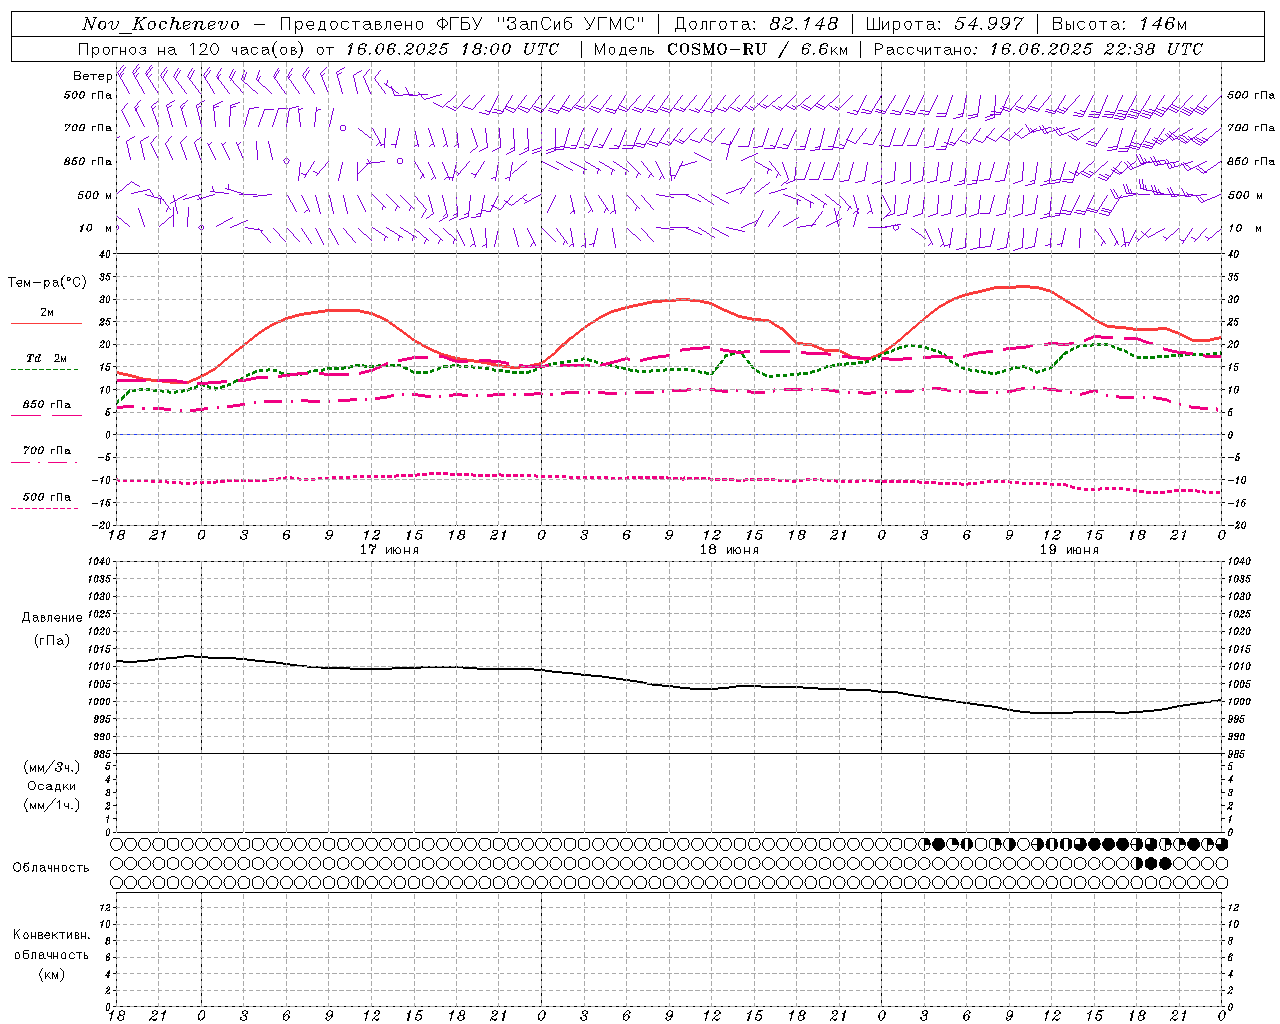Select the 2м temperature legend entry
The image size is (1280, 1024).
point(47,312)
